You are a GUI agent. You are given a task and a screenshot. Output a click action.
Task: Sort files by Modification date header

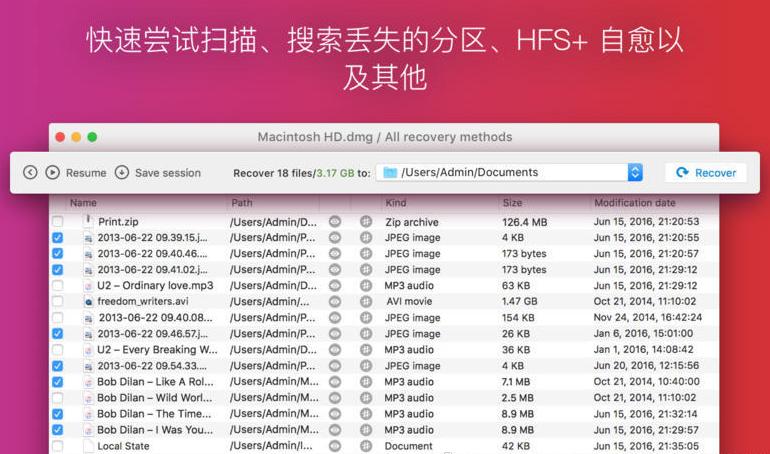pos(634,203)
